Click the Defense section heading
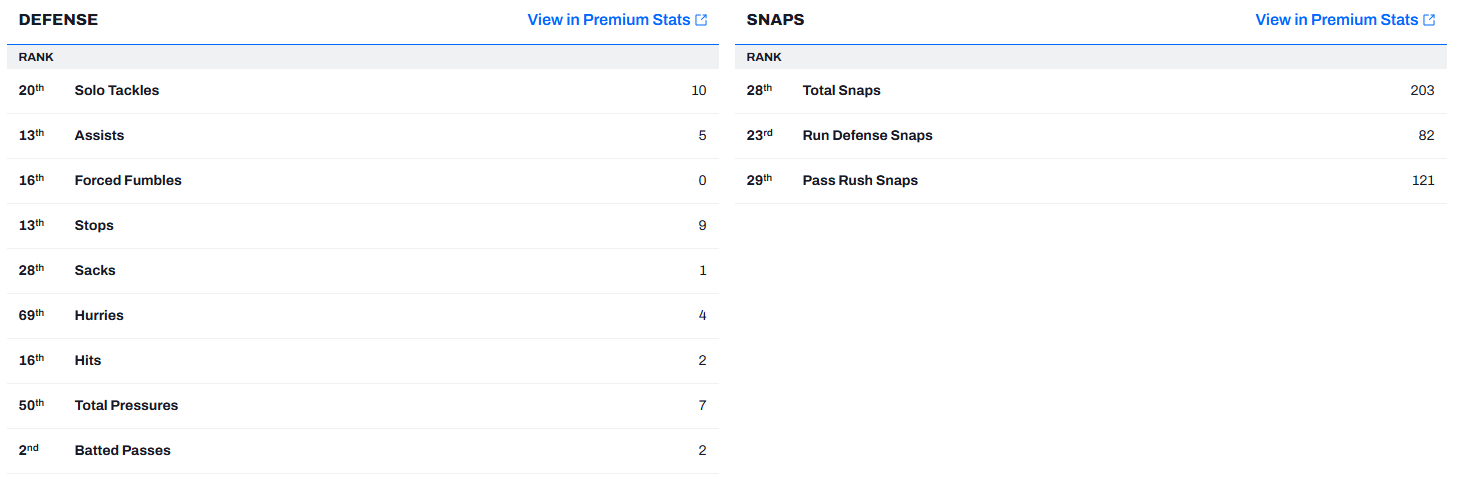Screen dimensions: 1459x485 click(58, 20)
